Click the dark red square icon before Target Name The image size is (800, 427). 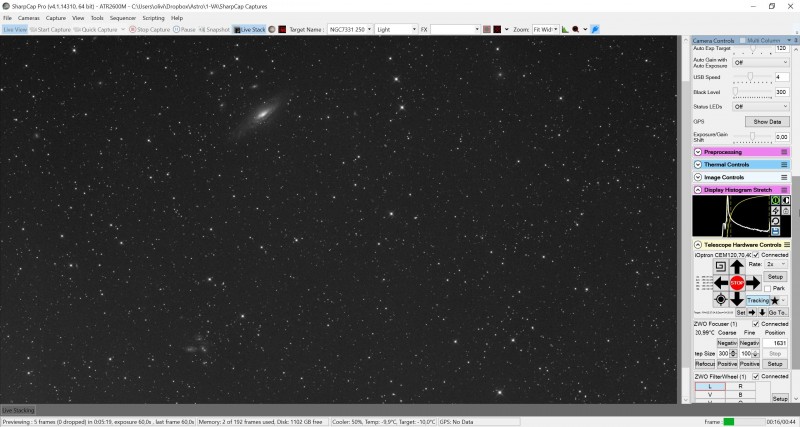pos(282,30)
